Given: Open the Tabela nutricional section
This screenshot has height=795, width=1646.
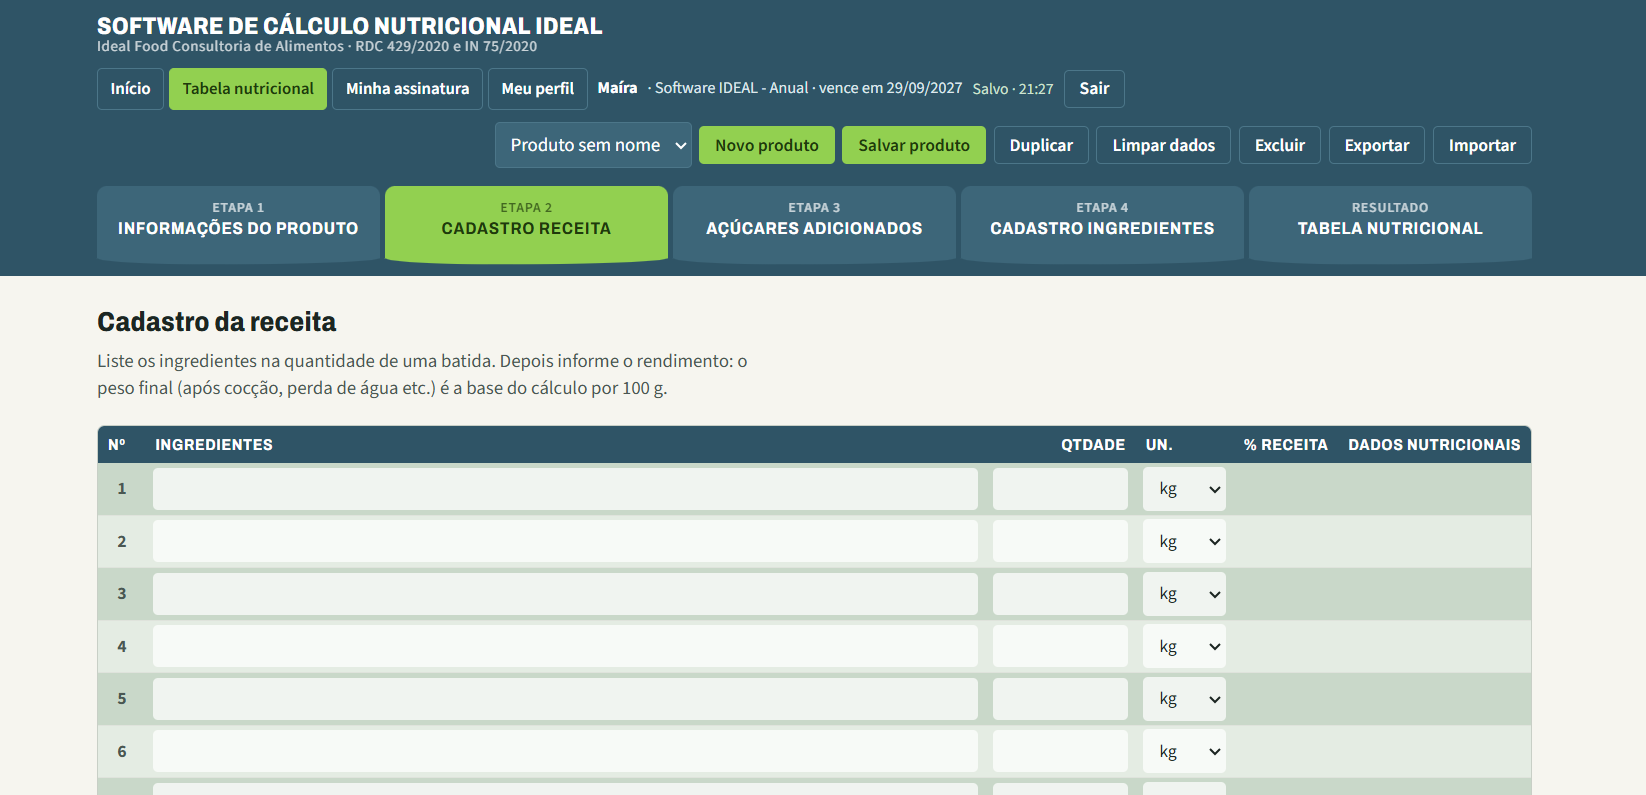Looking at the screenshot, I should [x=248, y=89].
